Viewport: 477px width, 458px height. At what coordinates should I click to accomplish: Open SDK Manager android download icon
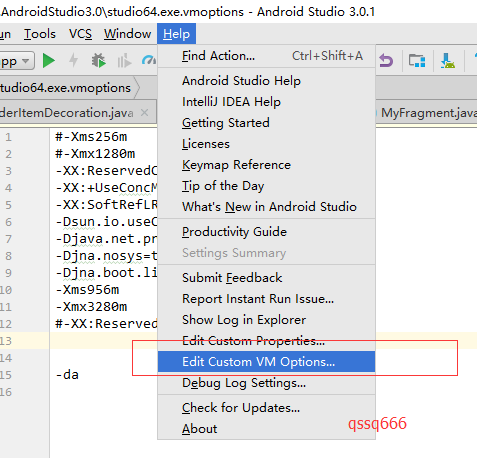[x=448, y=61]
